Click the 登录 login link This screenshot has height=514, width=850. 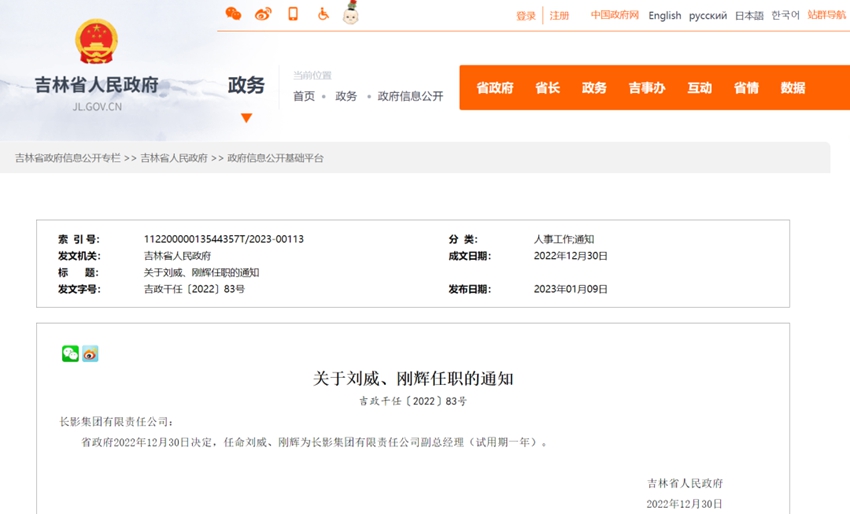(x=526, y=16)
